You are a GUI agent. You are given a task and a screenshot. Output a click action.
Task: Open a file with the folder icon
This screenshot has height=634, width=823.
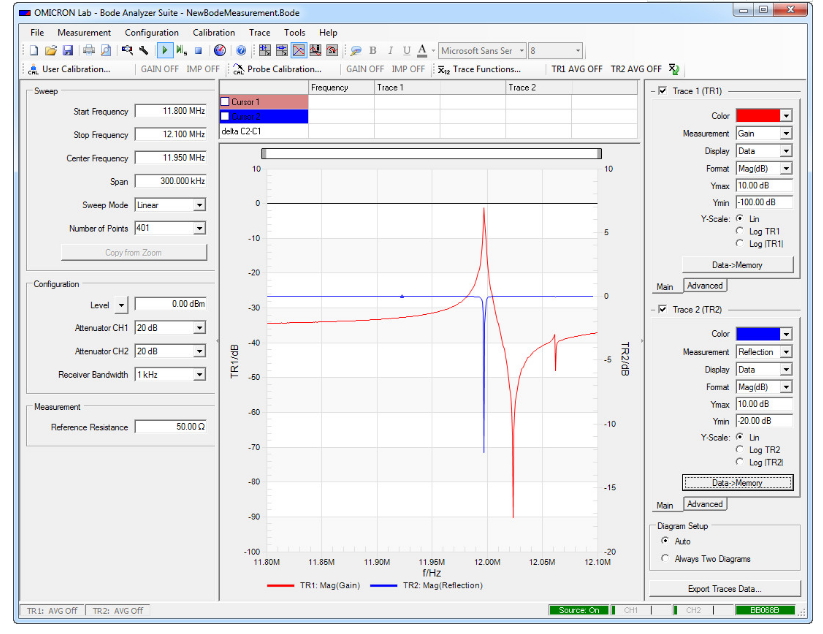(51, 50)
